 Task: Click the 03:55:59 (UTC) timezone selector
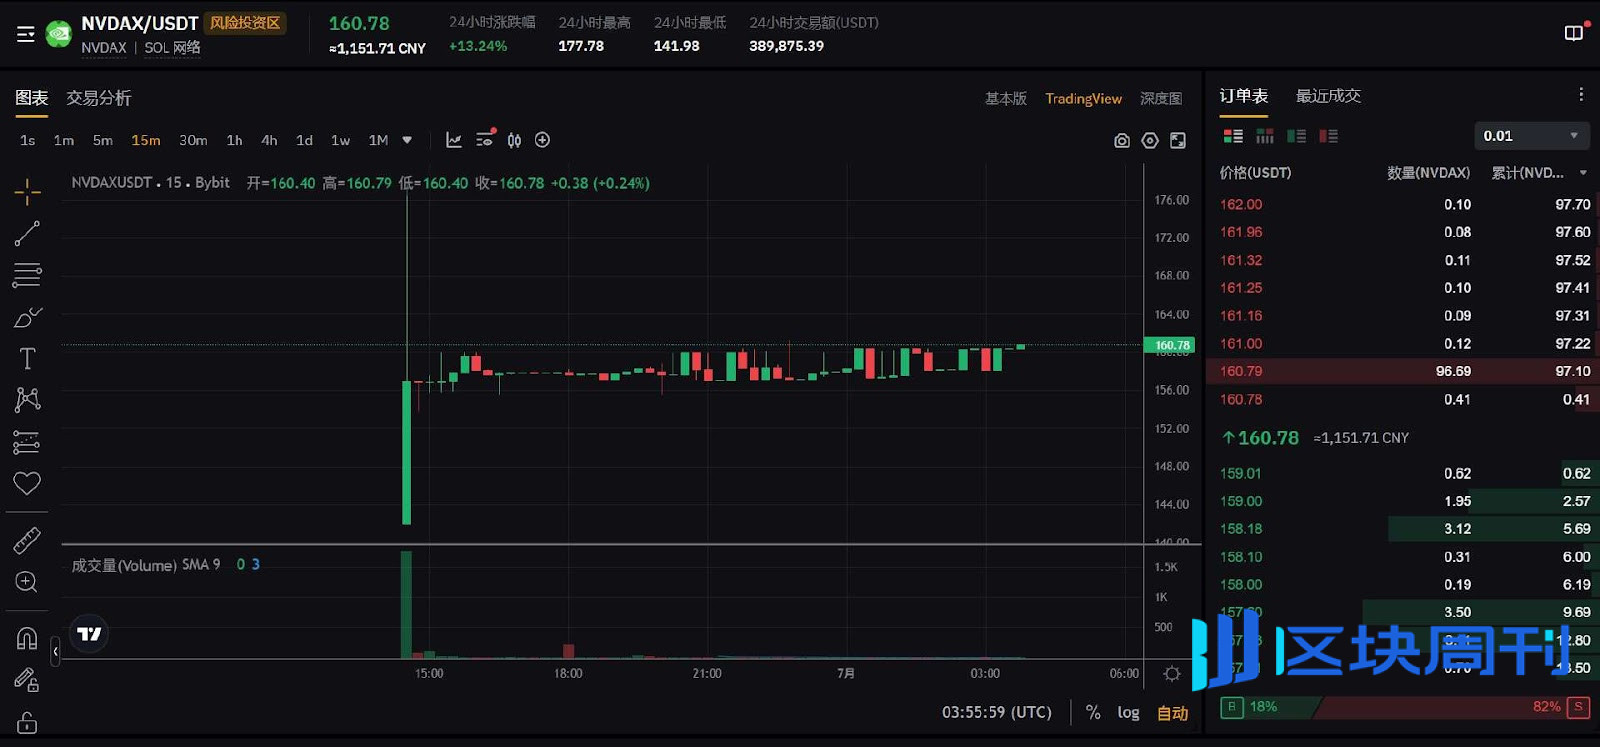coord(997,712)
